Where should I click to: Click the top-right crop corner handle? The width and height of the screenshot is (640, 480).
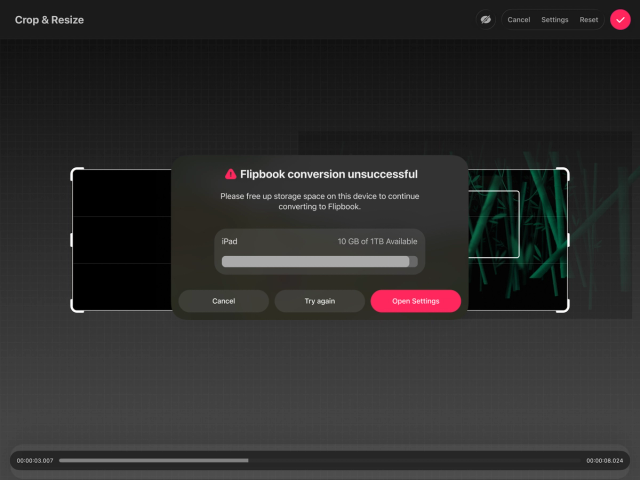click(x=563, y=174)
